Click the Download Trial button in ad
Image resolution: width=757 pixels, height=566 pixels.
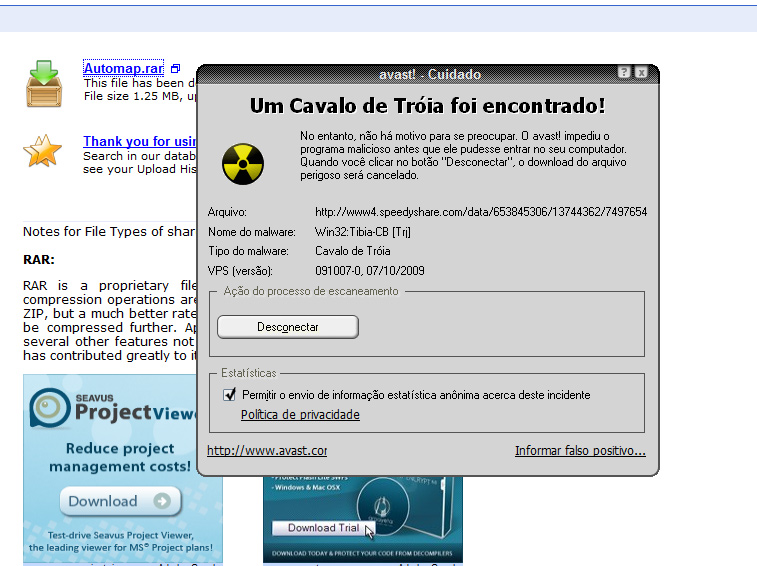pos(323,528)
